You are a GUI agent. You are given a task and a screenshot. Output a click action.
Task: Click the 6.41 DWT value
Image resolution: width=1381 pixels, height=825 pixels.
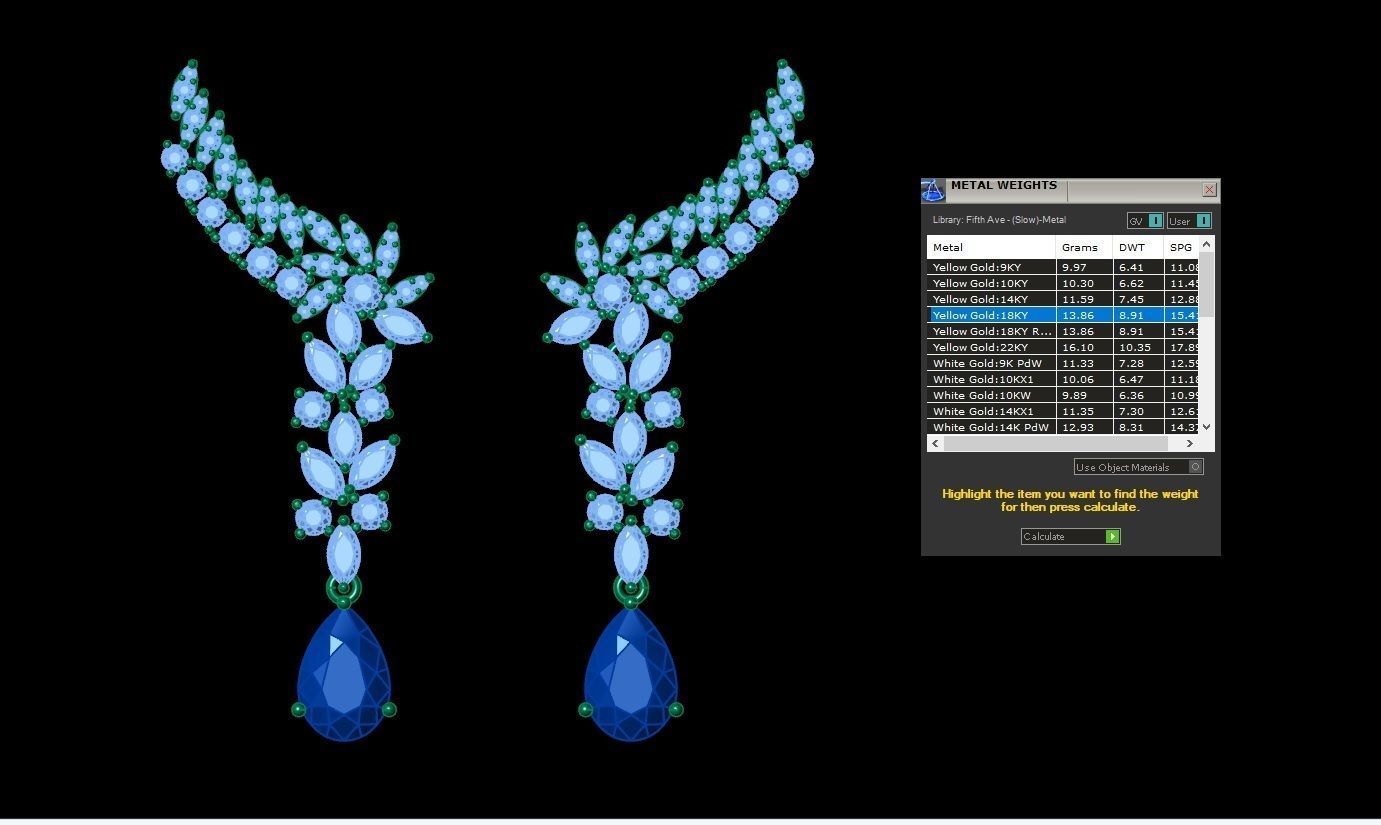(x=1131, y=268)
